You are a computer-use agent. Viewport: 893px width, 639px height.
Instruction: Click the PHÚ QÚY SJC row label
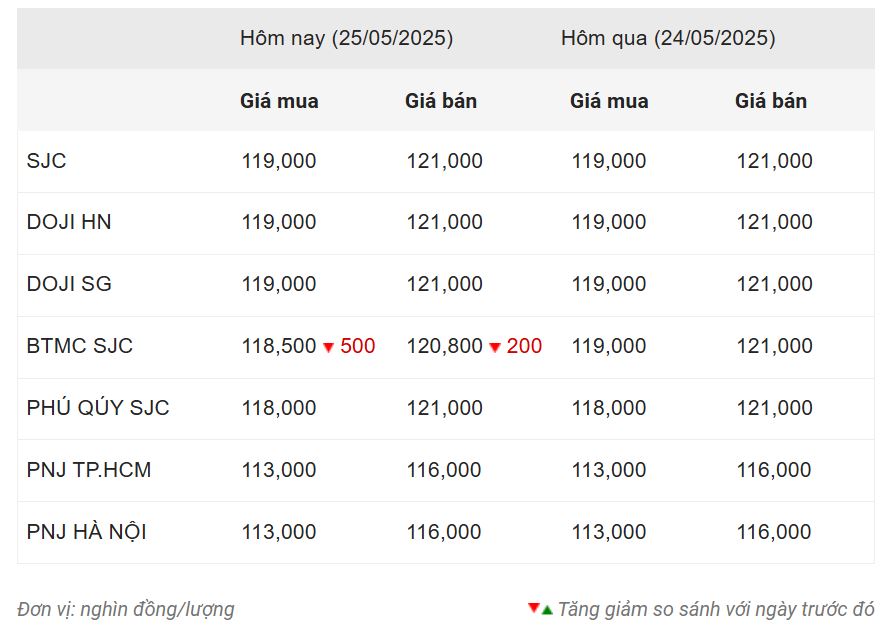(98, 407)
